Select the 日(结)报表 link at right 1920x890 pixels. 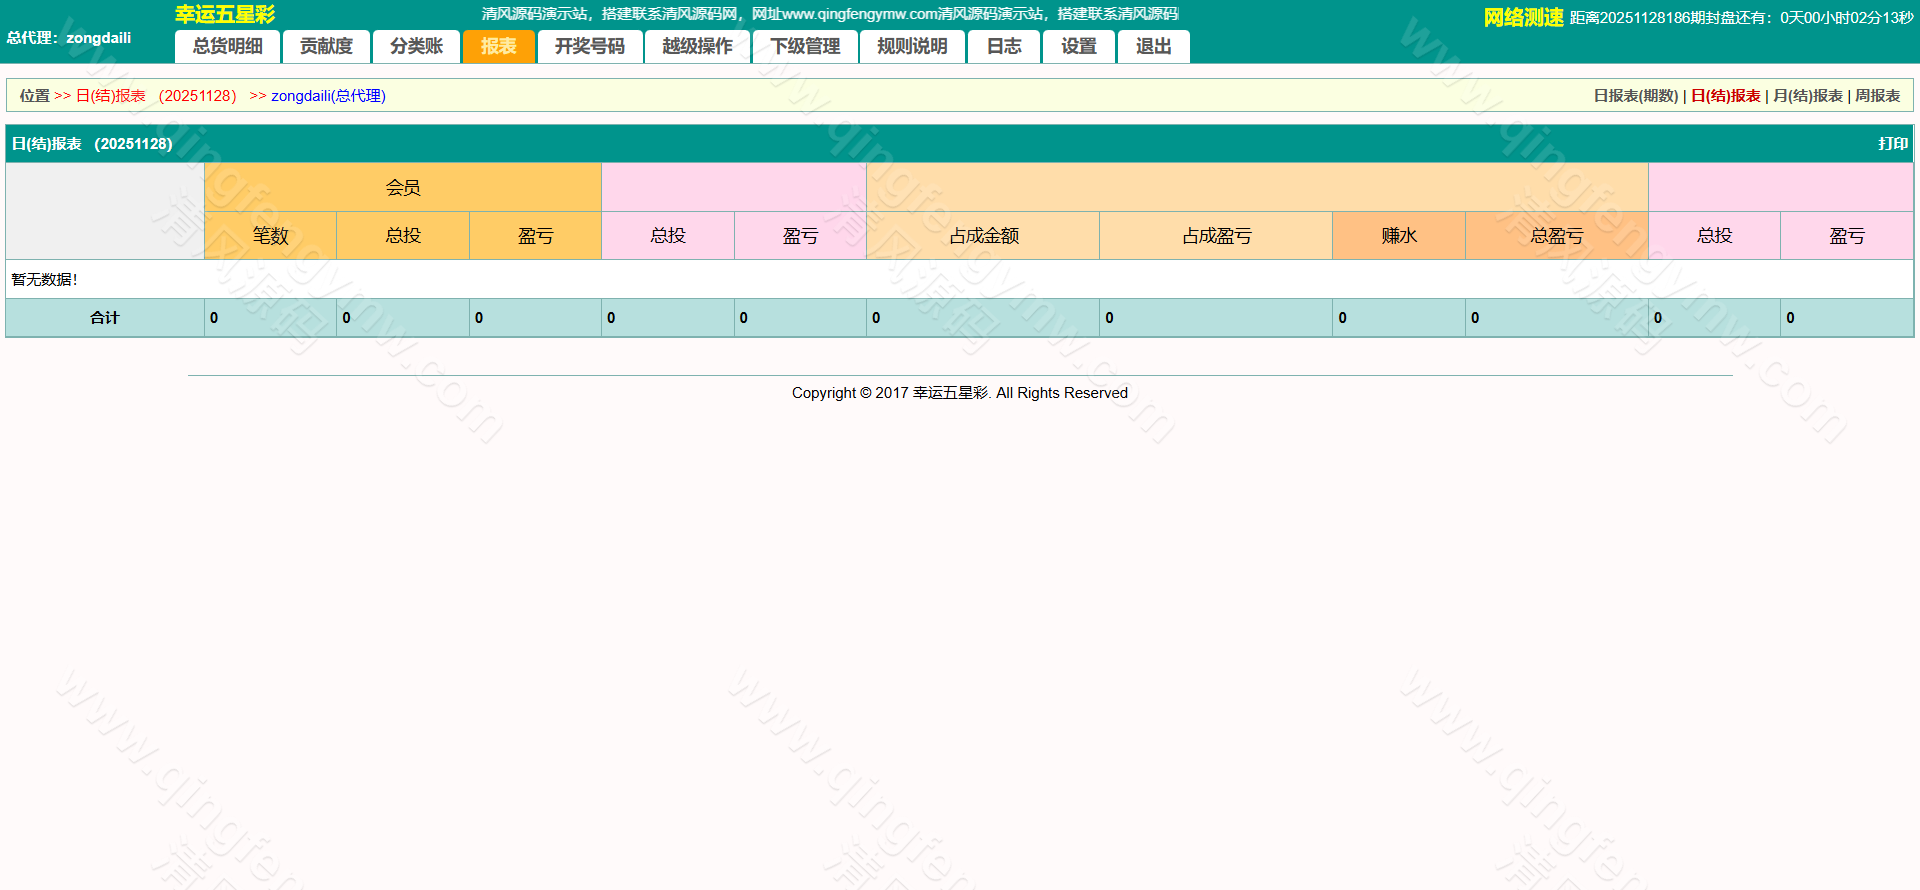click(1725, 96)
